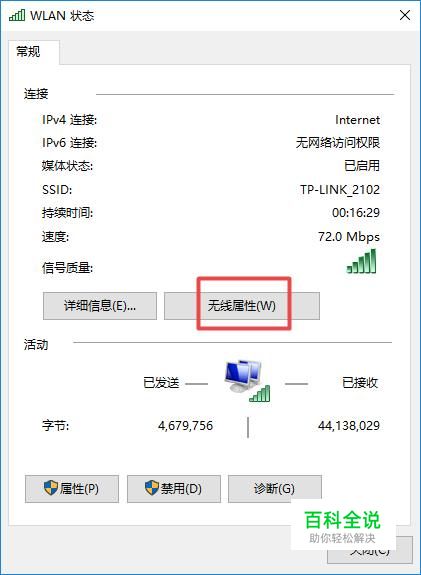This screenshot has width=421, height=575.
Task: Open 属性(P) properties
Action: pos(72,489)
